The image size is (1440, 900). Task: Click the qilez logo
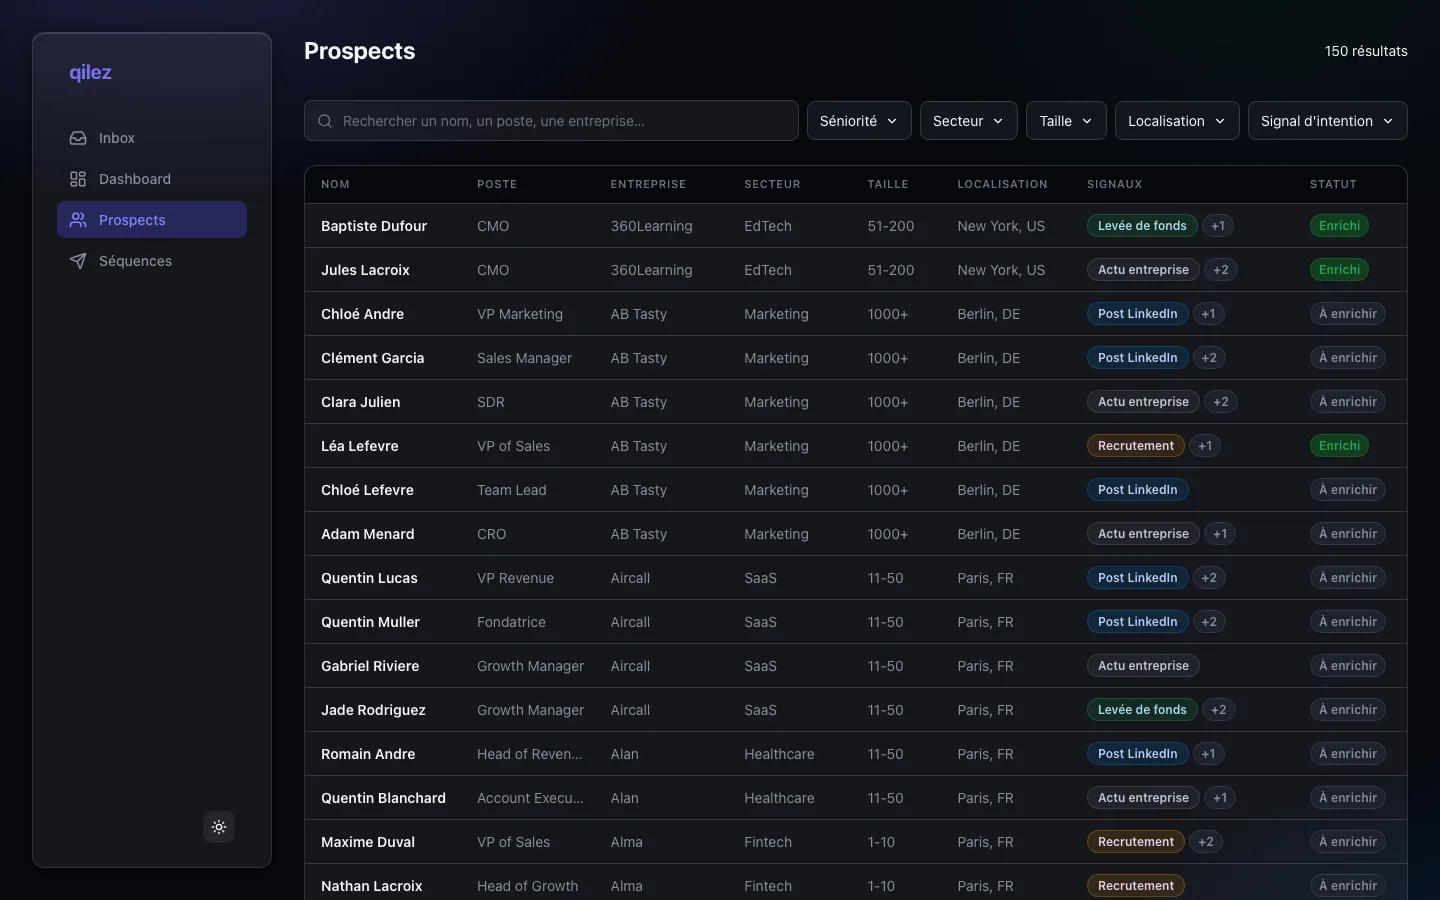(90, 72)
